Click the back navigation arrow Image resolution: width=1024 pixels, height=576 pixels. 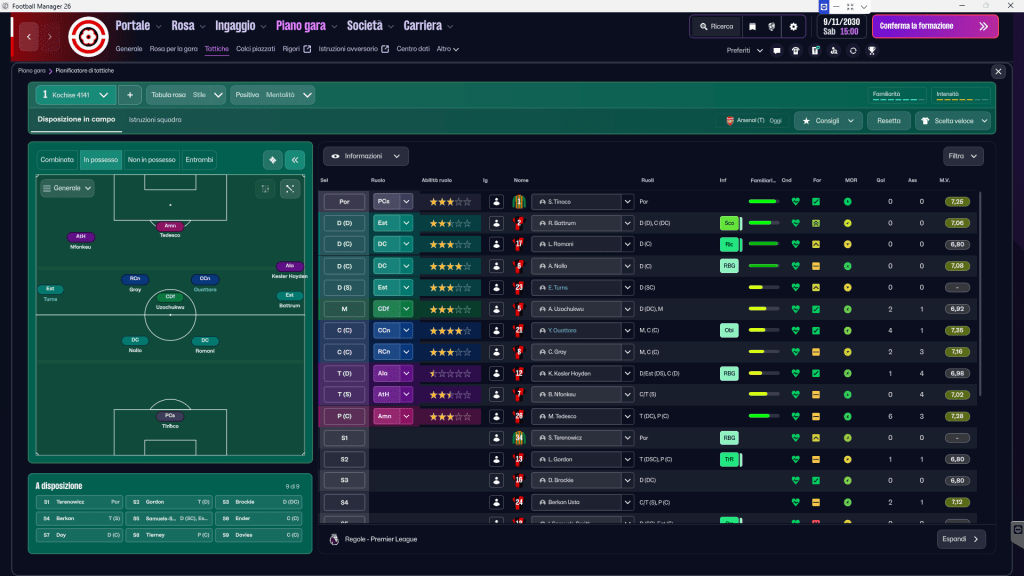(x=29, y=37)
